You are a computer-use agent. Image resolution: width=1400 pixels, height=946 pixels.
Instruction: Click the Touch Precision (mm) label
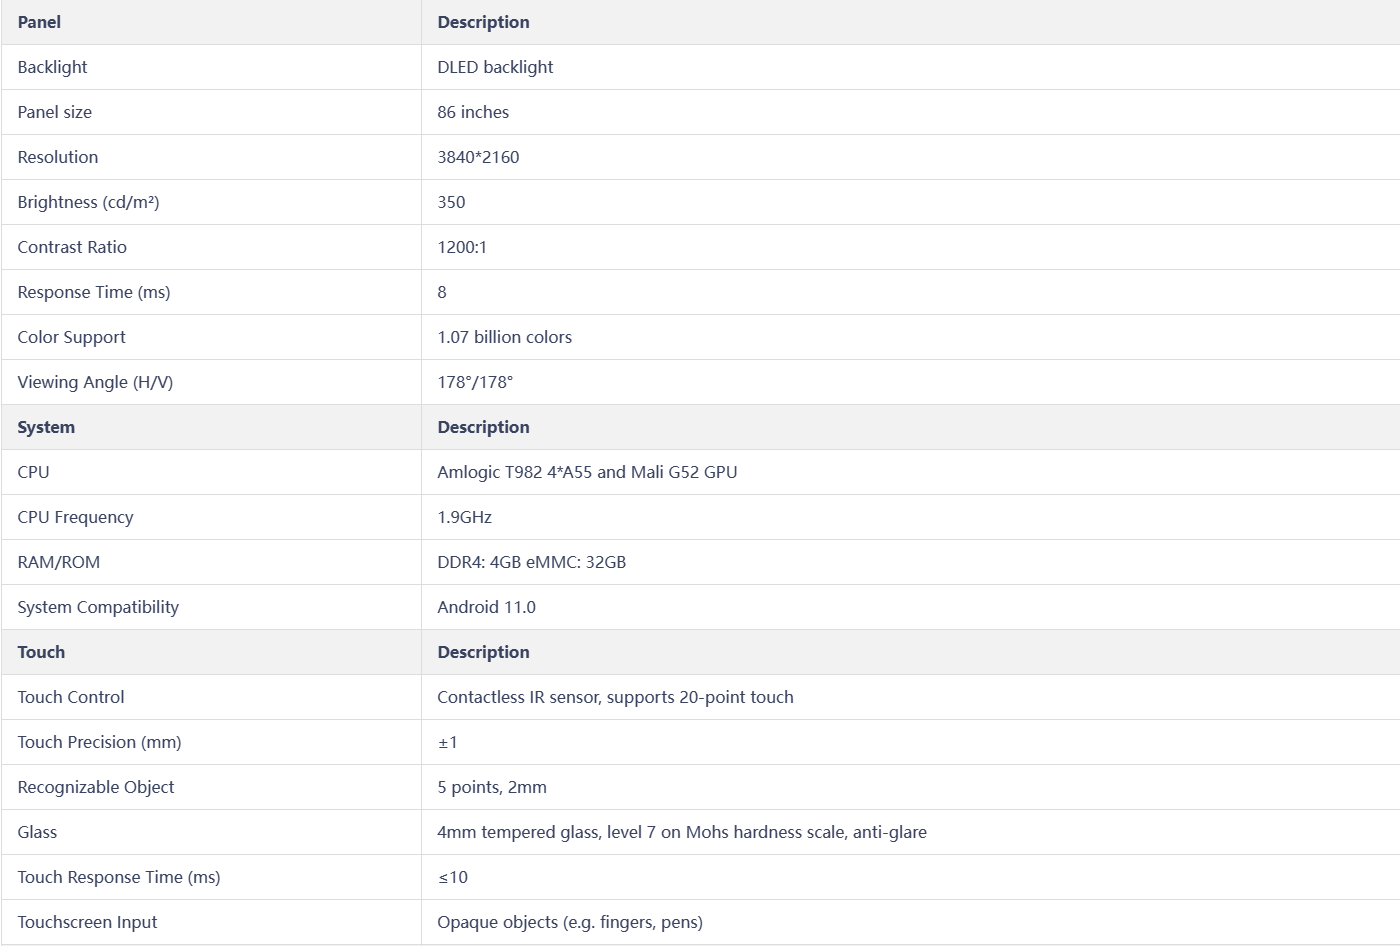point(99,742)
